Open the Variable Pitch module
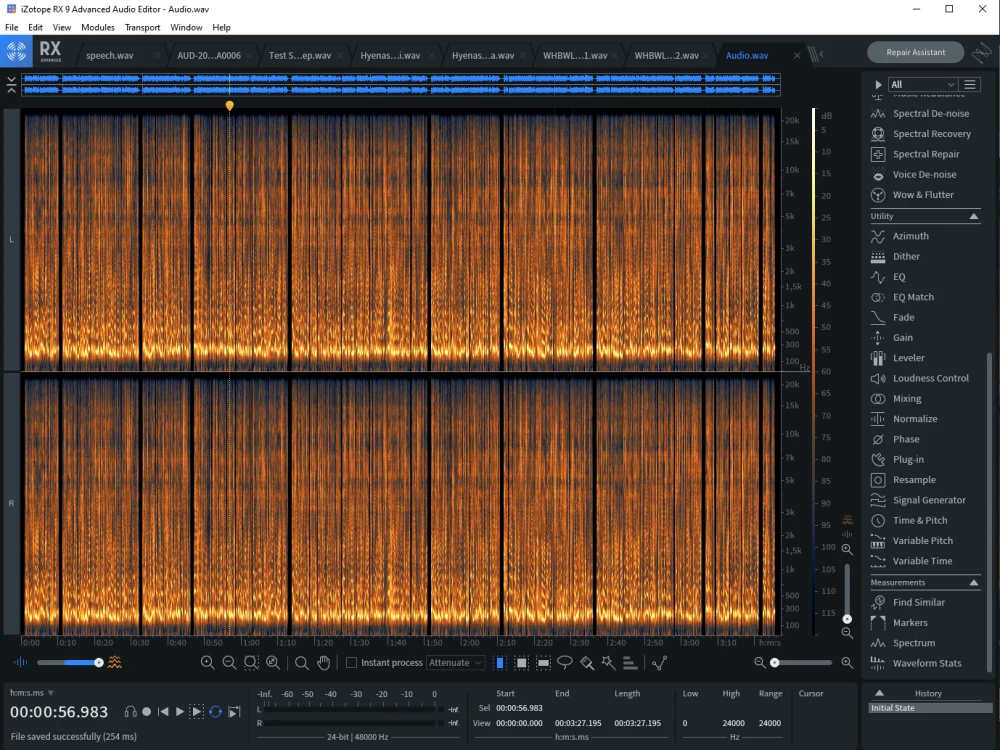1000x750 pixels. pyautogui.click(x=912, y=541)
